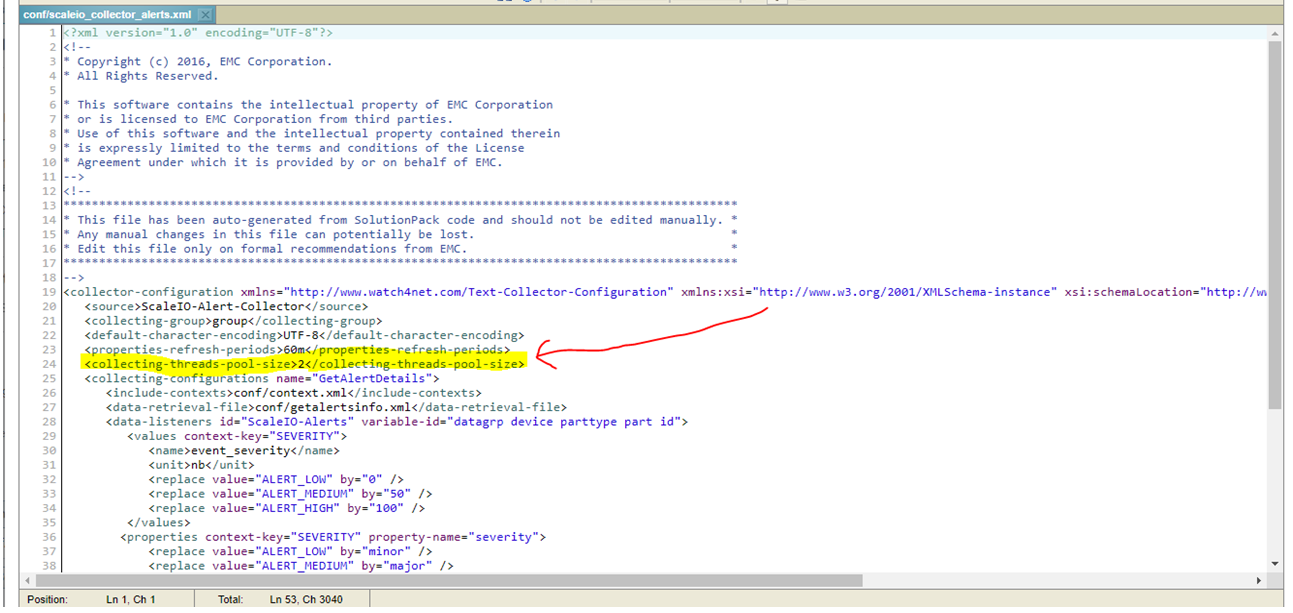The image size is (1293, 613).
Task: Click the 'values context-key="SEVERITY"' line
Action: (237, 436)
